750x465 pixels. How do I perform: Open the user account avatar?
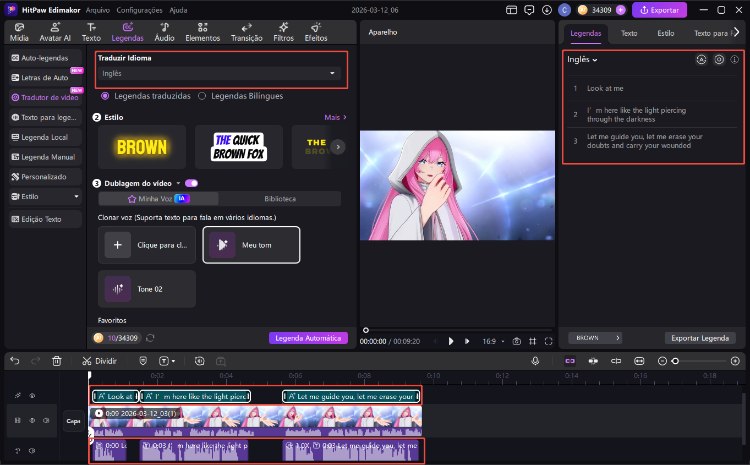click(564, 10)
